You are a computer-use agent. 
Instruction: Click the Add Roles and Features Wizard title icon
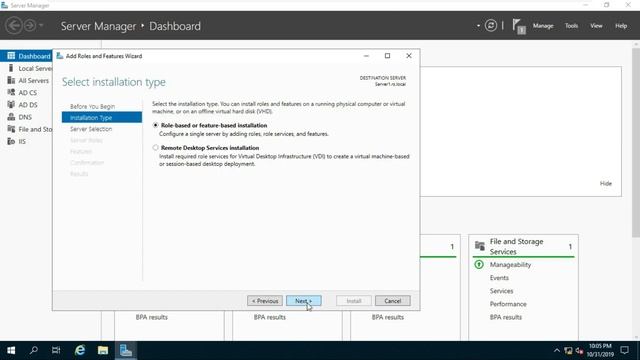pyautogui.click(x=60, y=56)
